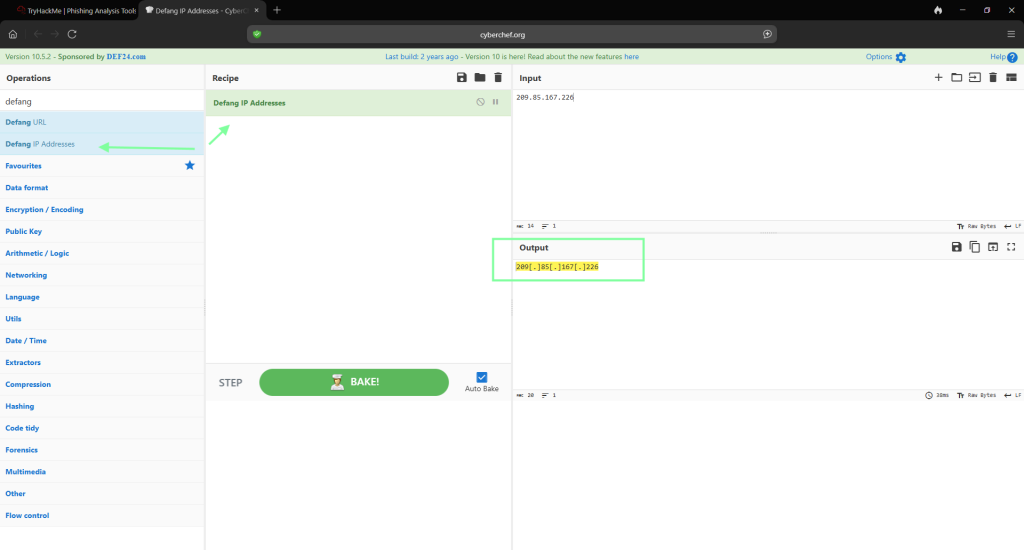Clear input and output with trash icon
The height and width of the screenshot is (550, 1024).
coord(993,78)
